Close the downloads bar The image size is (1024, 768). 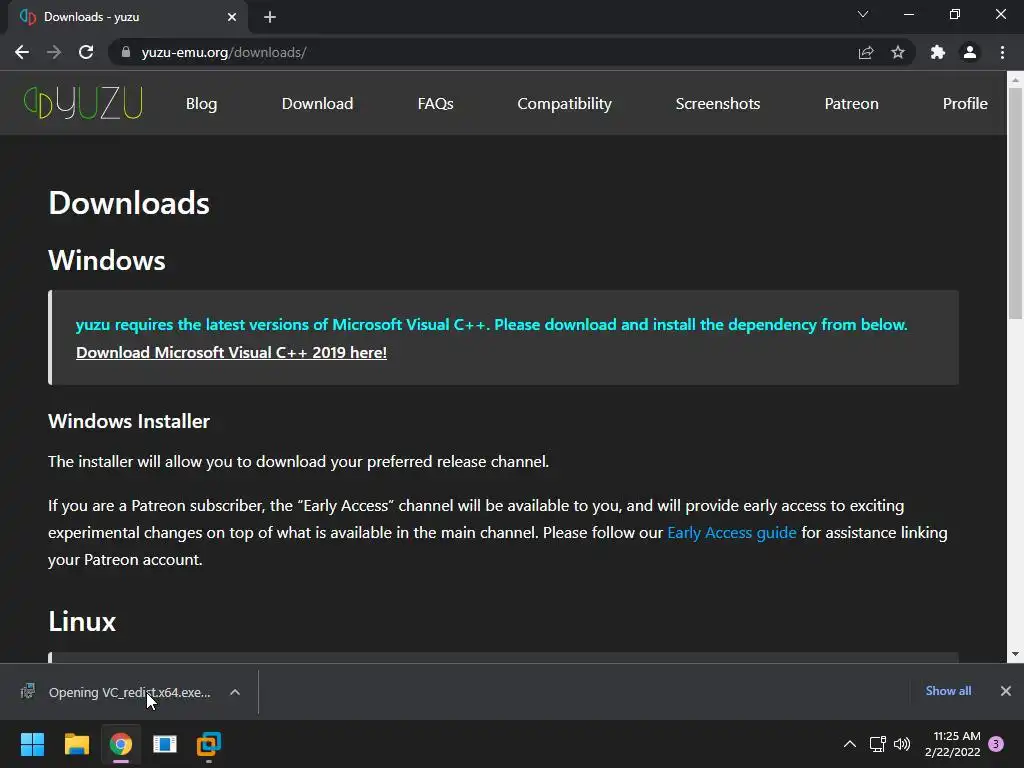[x=1006, y=691]
